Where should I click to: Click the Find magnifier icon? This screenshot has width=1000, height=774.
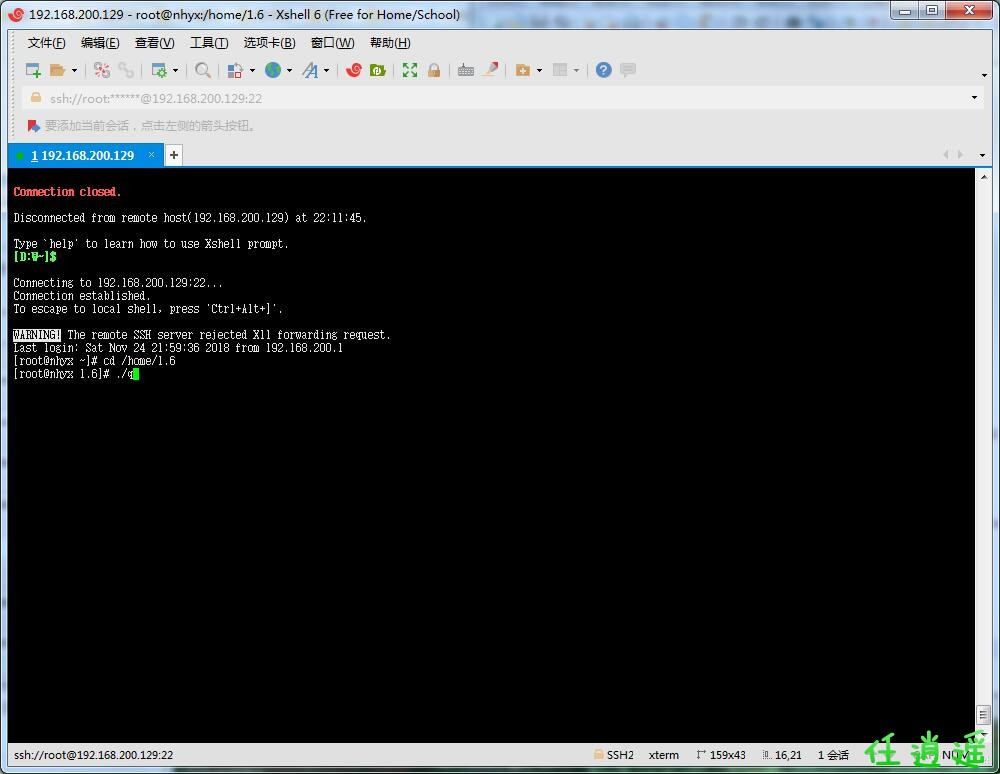203,70
